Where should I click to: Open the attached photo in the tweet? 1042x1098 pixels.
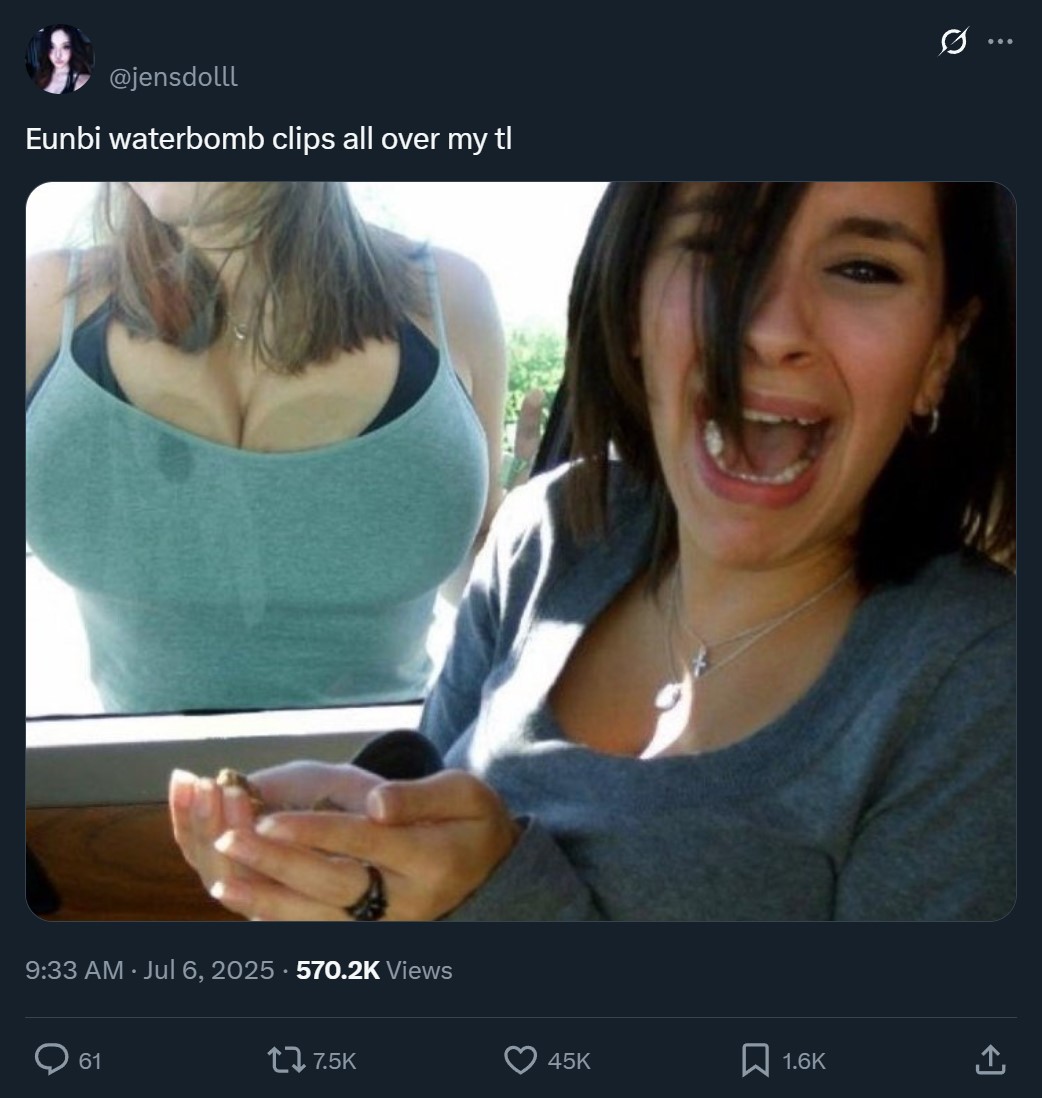coord(521,551)
